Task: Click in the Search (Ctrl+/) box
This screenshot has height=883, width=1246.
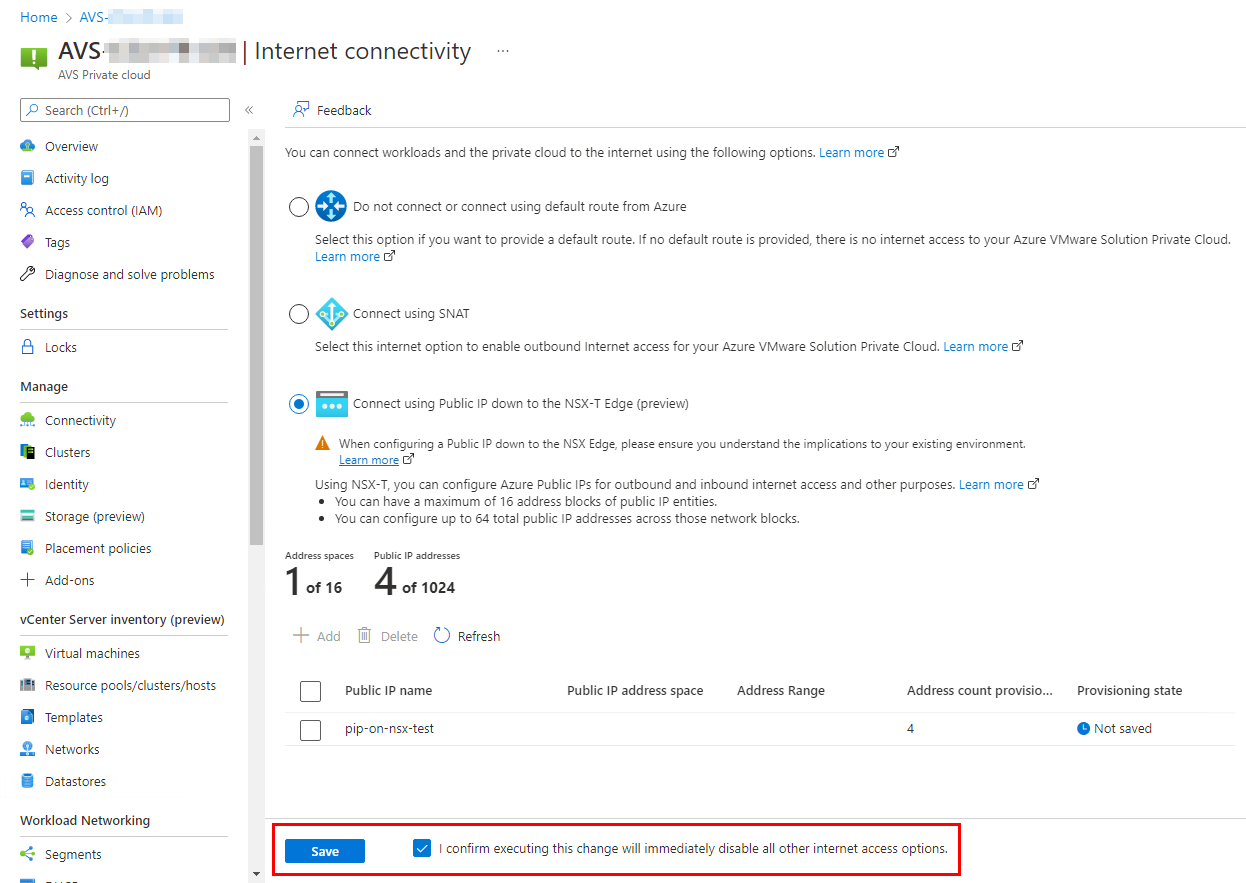Action: click(x=125, y=110)
